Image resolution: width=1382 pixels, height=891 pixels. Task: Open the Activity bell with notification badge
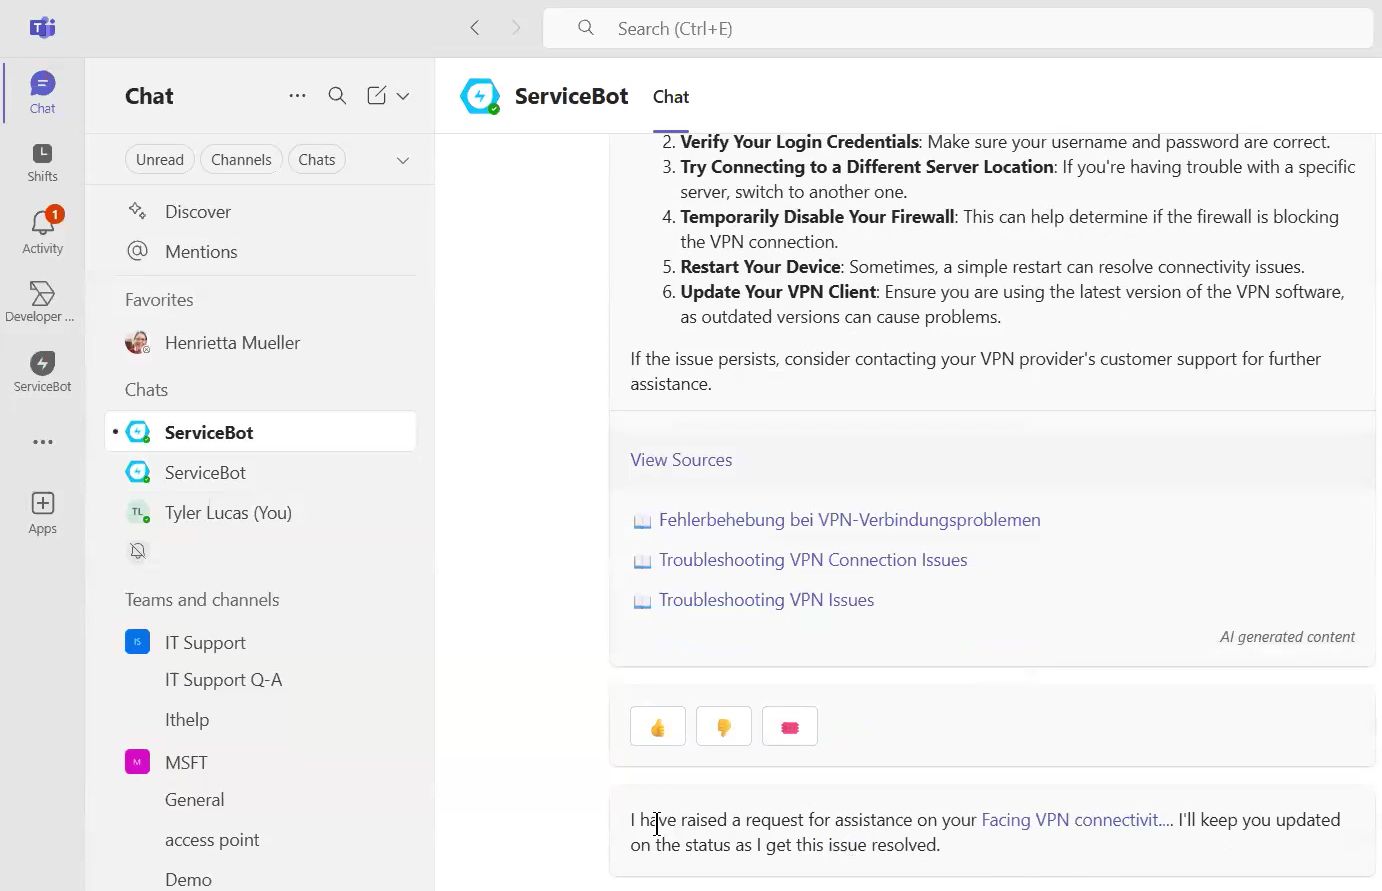coord(42,231)
